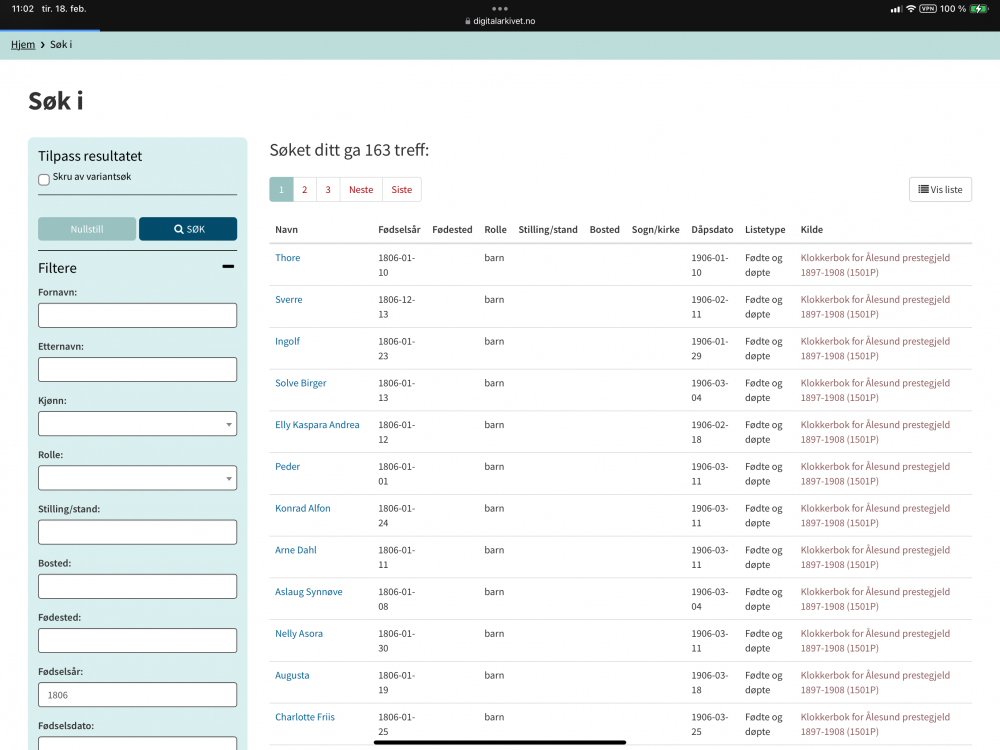Click the Hjem breadcrumb link
This screenshot has width=1000, height=750.
[x=23, y=45]
